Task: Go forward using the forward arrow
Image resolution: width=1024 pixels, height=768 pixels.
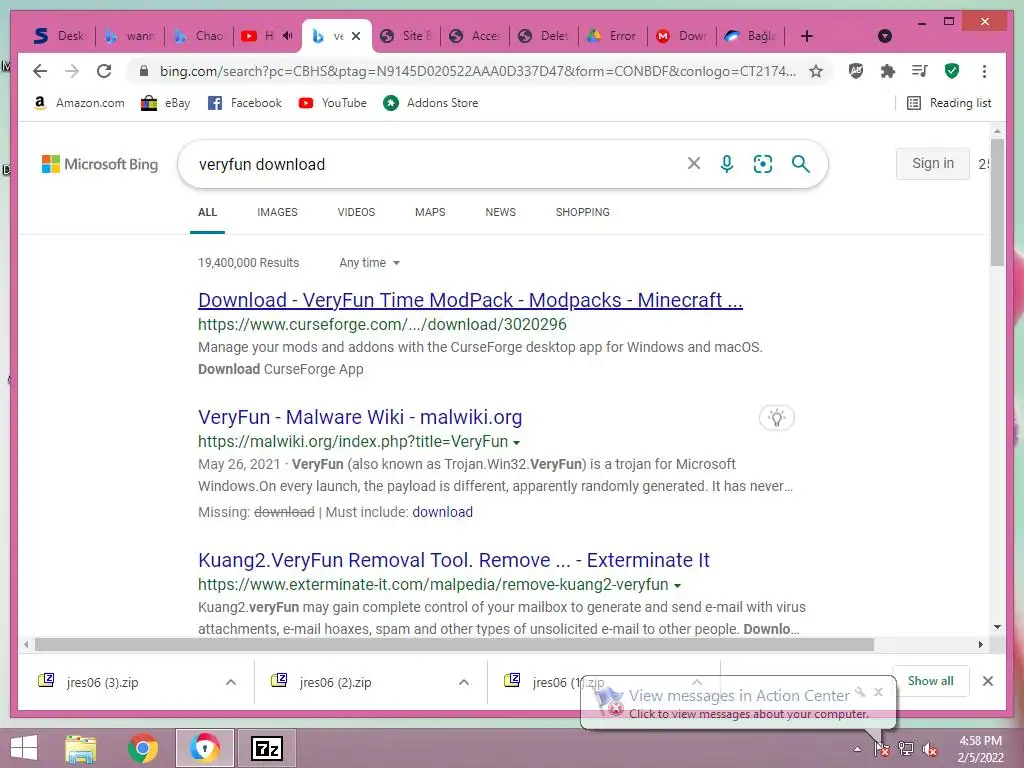Action: (x=72, y=71)
